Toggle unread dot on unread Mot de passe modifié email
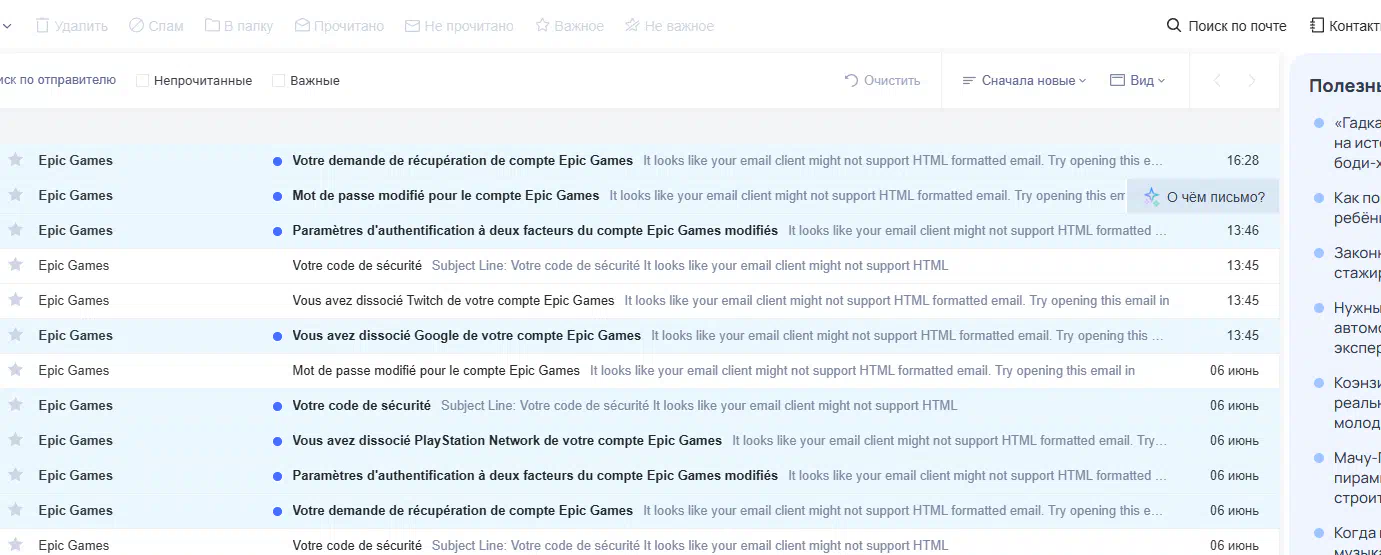Viewport: 1381px width, 555px height. 277,196
